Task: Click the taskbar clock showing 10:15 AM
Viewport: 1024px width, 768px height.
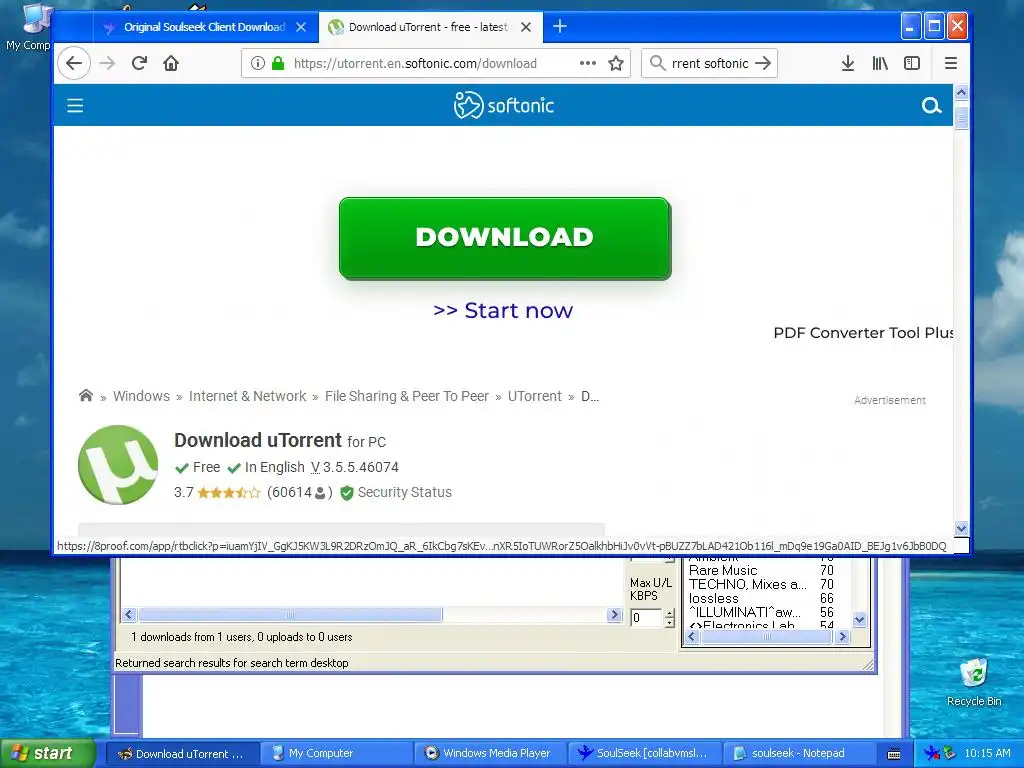Action: [x=987, y=753]
